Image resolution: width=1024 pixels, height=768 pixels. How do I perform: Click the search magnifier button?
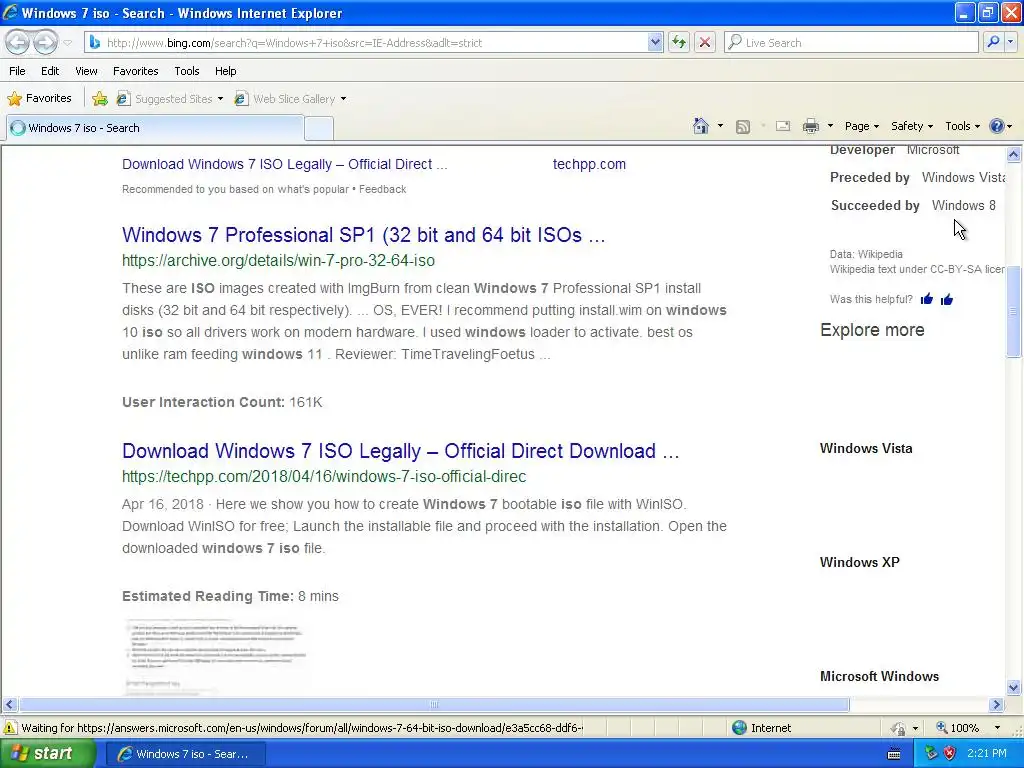pyautogui.click(x=993, y=42)
